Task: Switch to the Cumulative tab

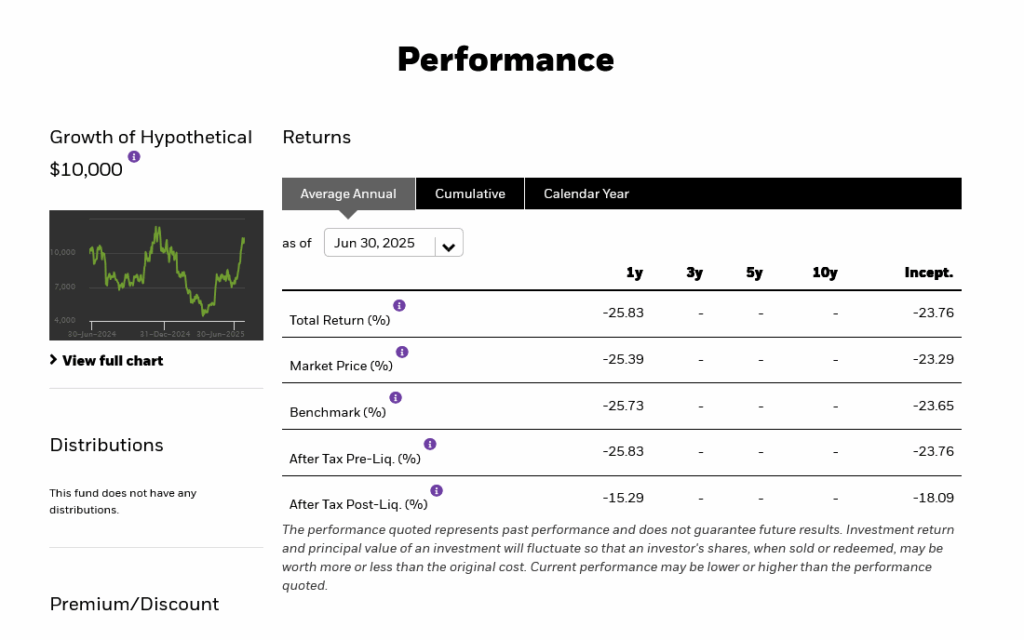Action: (470, 194)
